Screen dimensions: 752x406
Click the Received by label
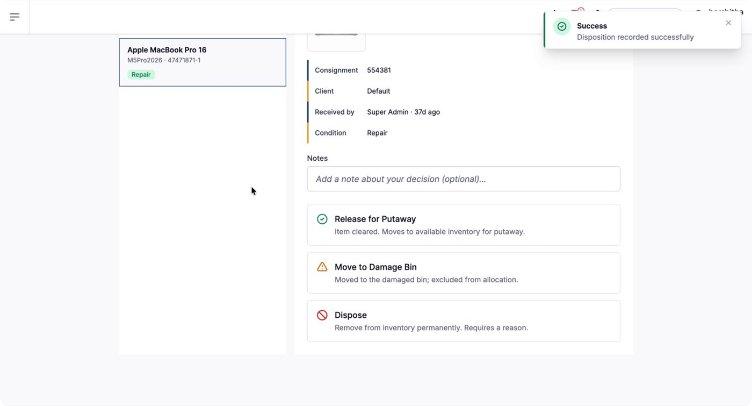(334, 112)
